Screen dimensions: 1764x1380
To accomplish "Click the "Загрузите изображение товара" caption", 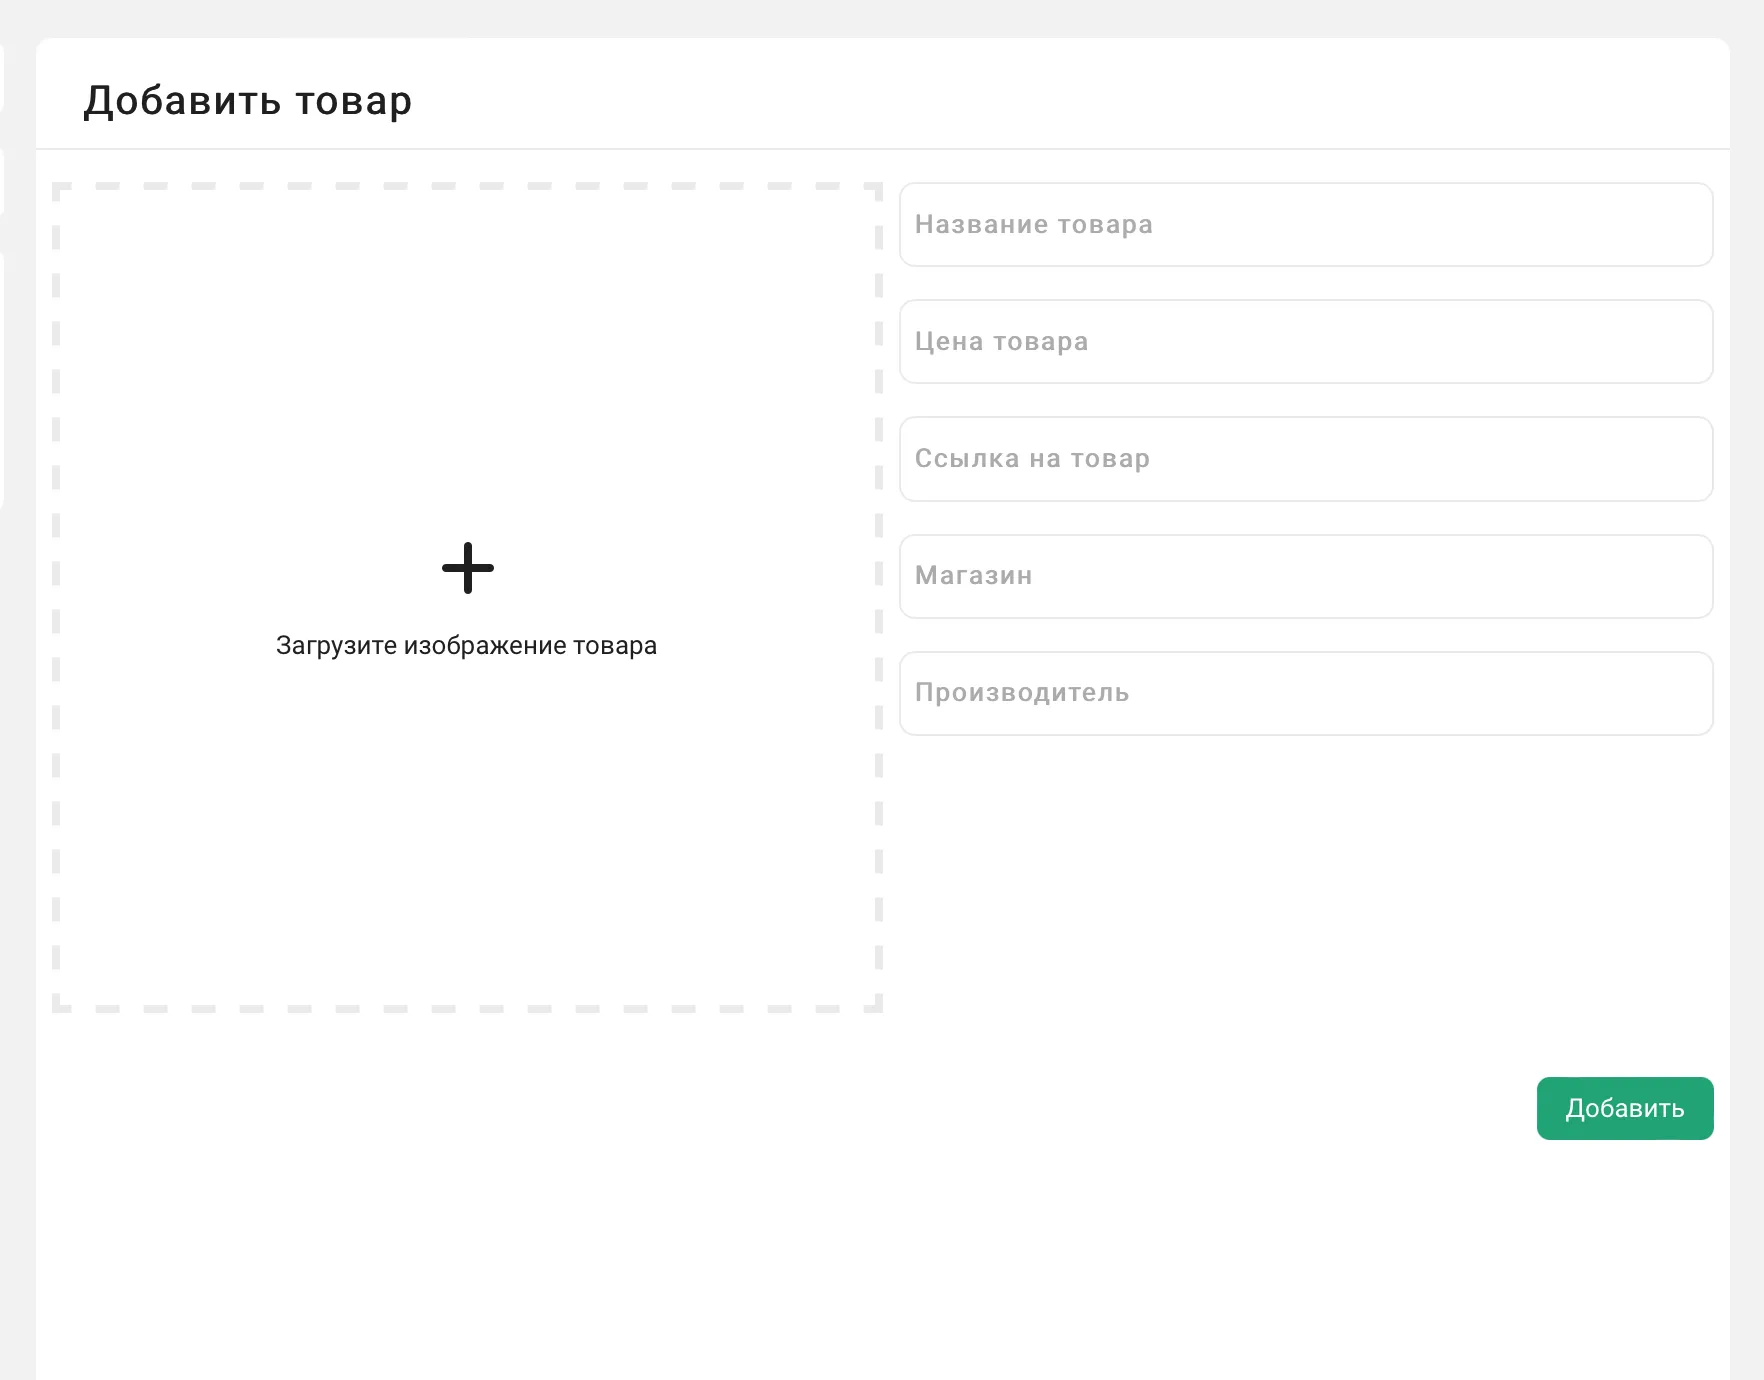I will [466, 646].
